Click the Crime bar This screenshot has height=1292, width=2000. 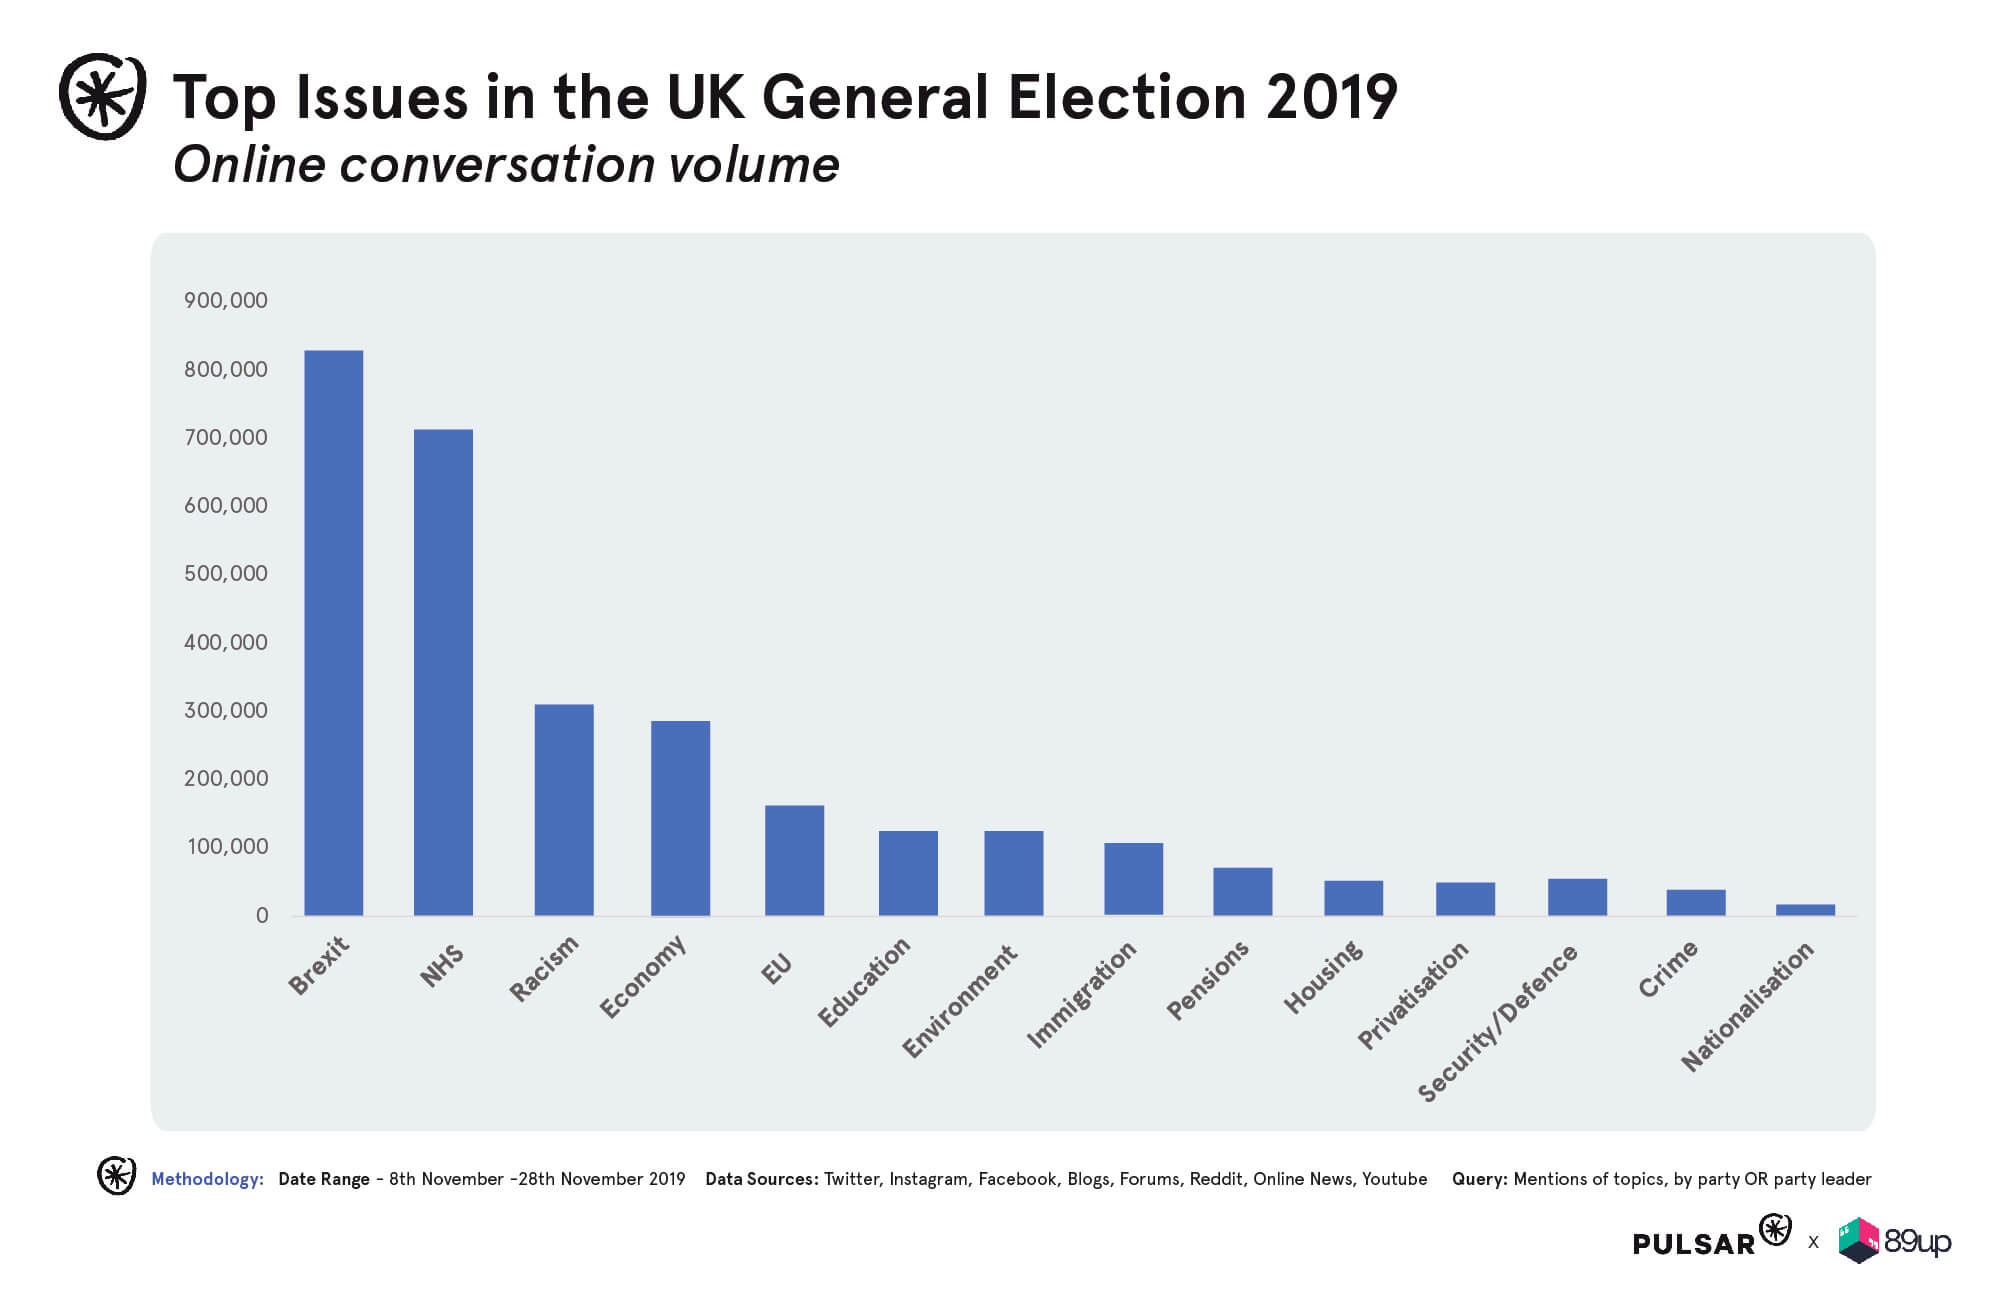(x=1695, y=902)
